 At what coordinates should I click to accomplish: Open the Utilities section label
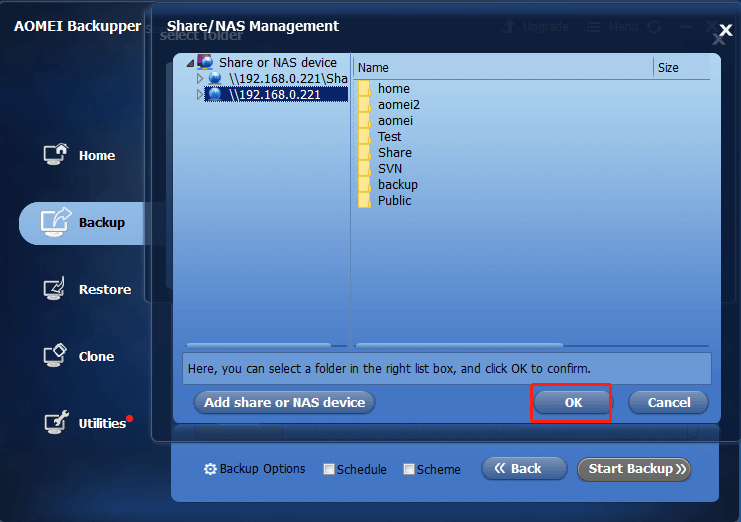click(x=102, y=423)
